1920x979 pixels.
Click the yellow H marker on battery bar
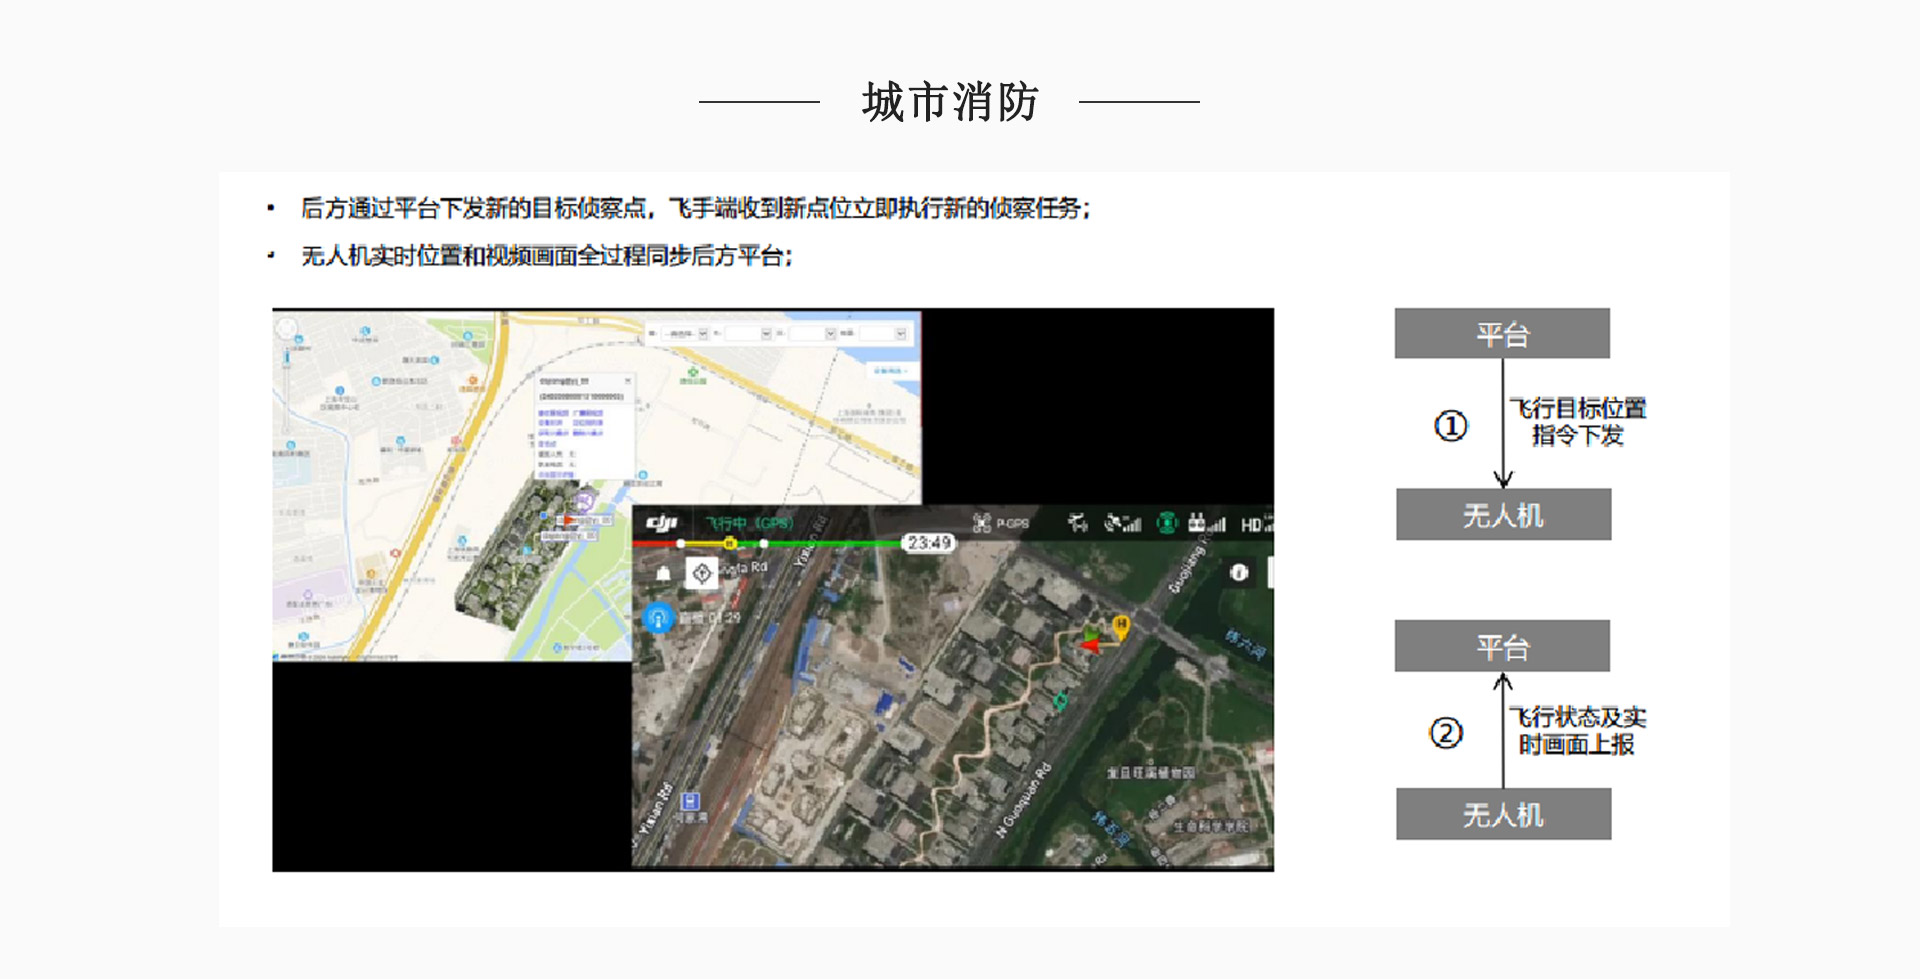pos(730,543)
